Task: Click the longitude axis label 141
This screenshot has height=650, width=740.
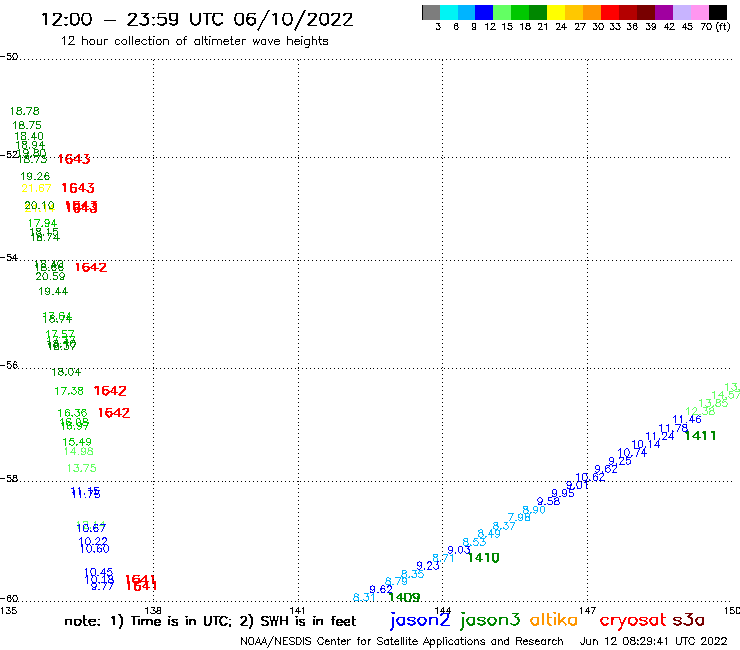Action: pyautogui.click(x=298, y=610)
